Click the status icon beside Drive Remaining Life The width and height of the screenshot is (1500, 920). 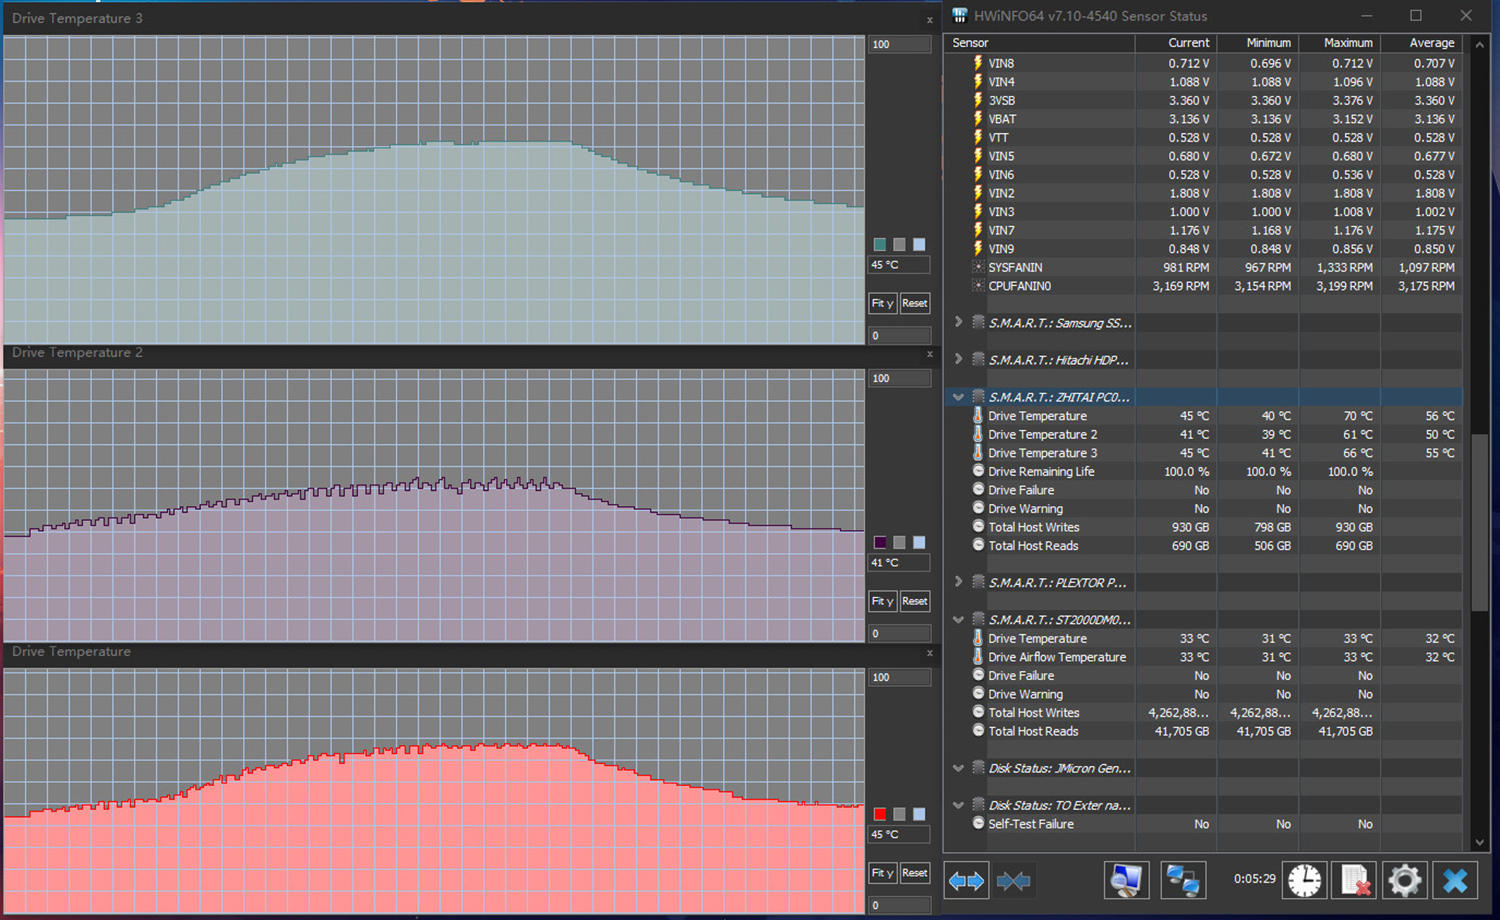tap(978, 471)
